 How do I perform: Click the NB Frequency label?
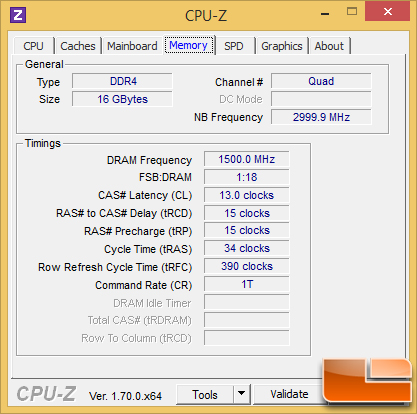click(x=228, y=117)
